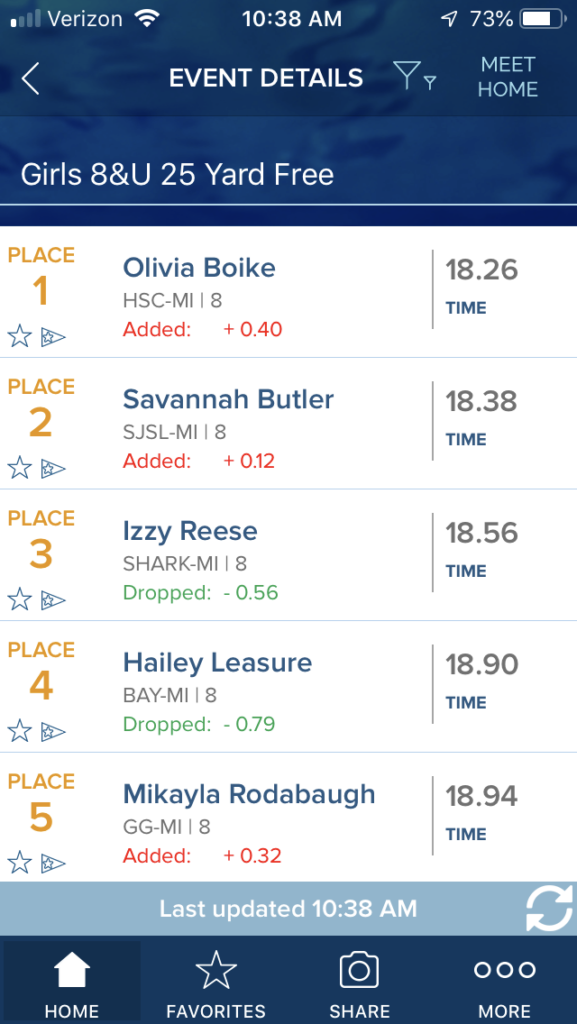
Task: Favorite Olivia Boike with star icon
Action: click(x=20, y=337)
